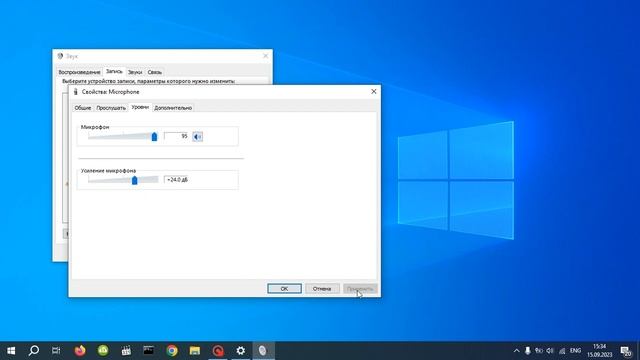Open Связь tab in Звук window
Viewport: 640px width, 360px height.
(x=155, y=72)
